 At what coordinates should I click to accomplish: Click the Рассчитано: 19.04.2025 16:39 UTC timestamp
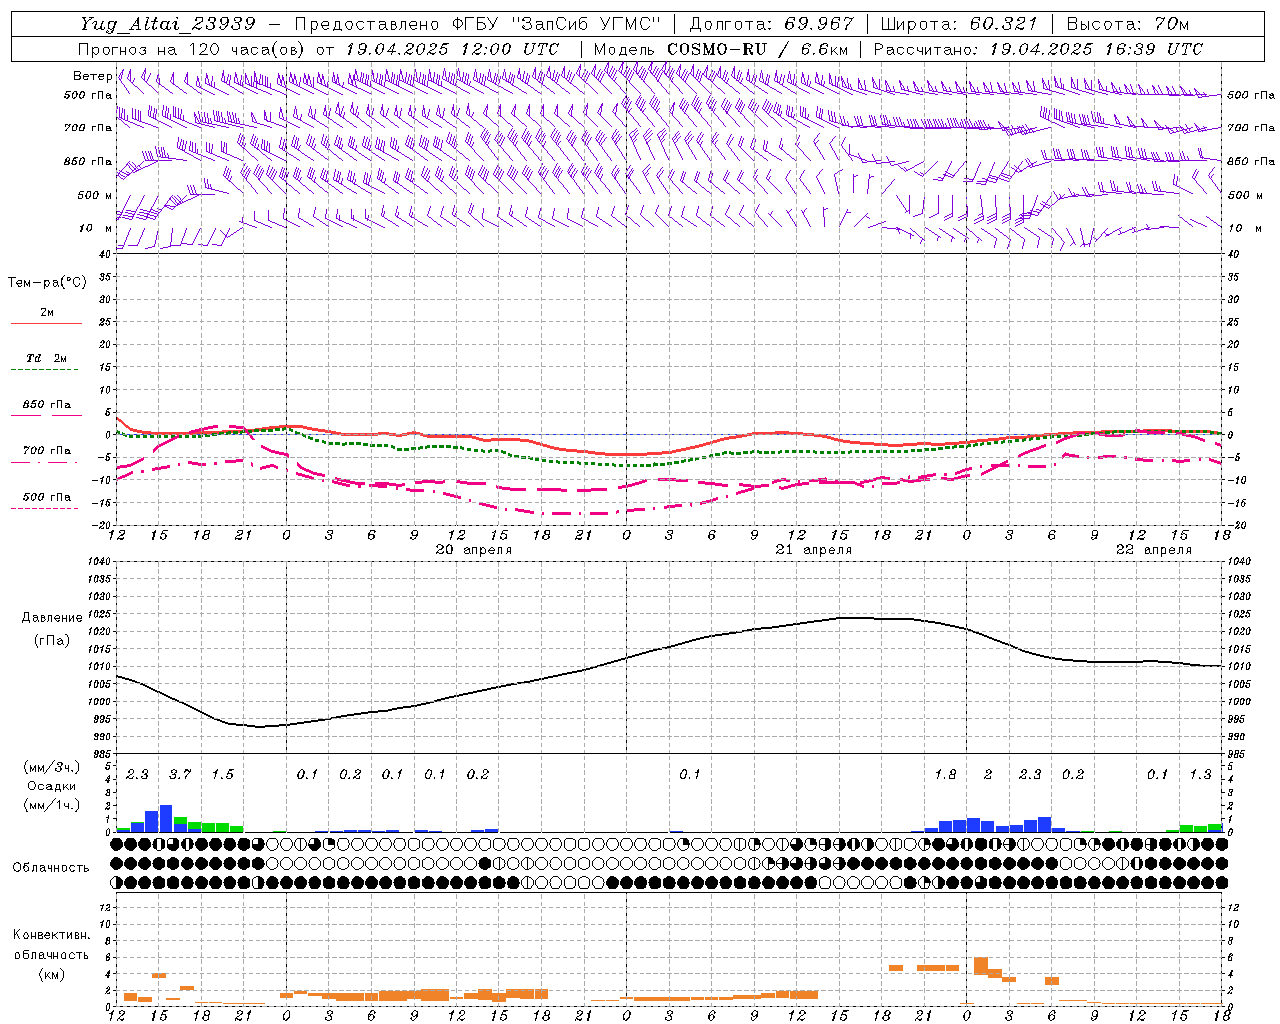(x=1038, y=49)
